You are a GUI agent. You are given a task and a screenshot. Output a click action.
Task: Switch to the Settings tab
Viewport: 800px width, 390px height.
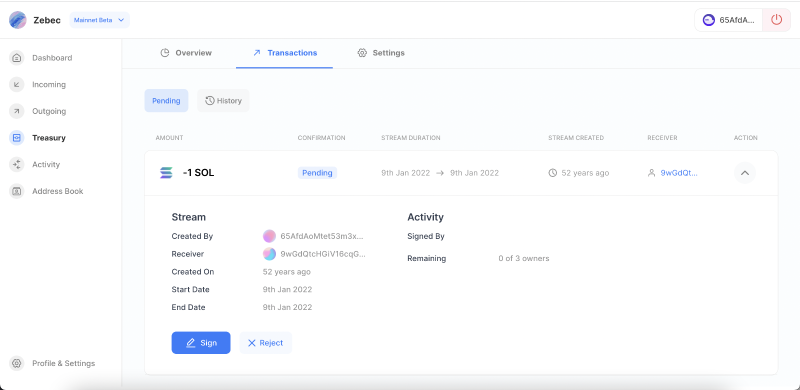(381, 53)
